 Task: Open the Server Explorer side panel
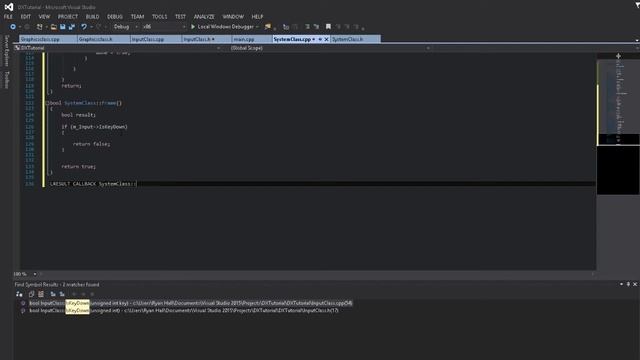coord(6,51)
